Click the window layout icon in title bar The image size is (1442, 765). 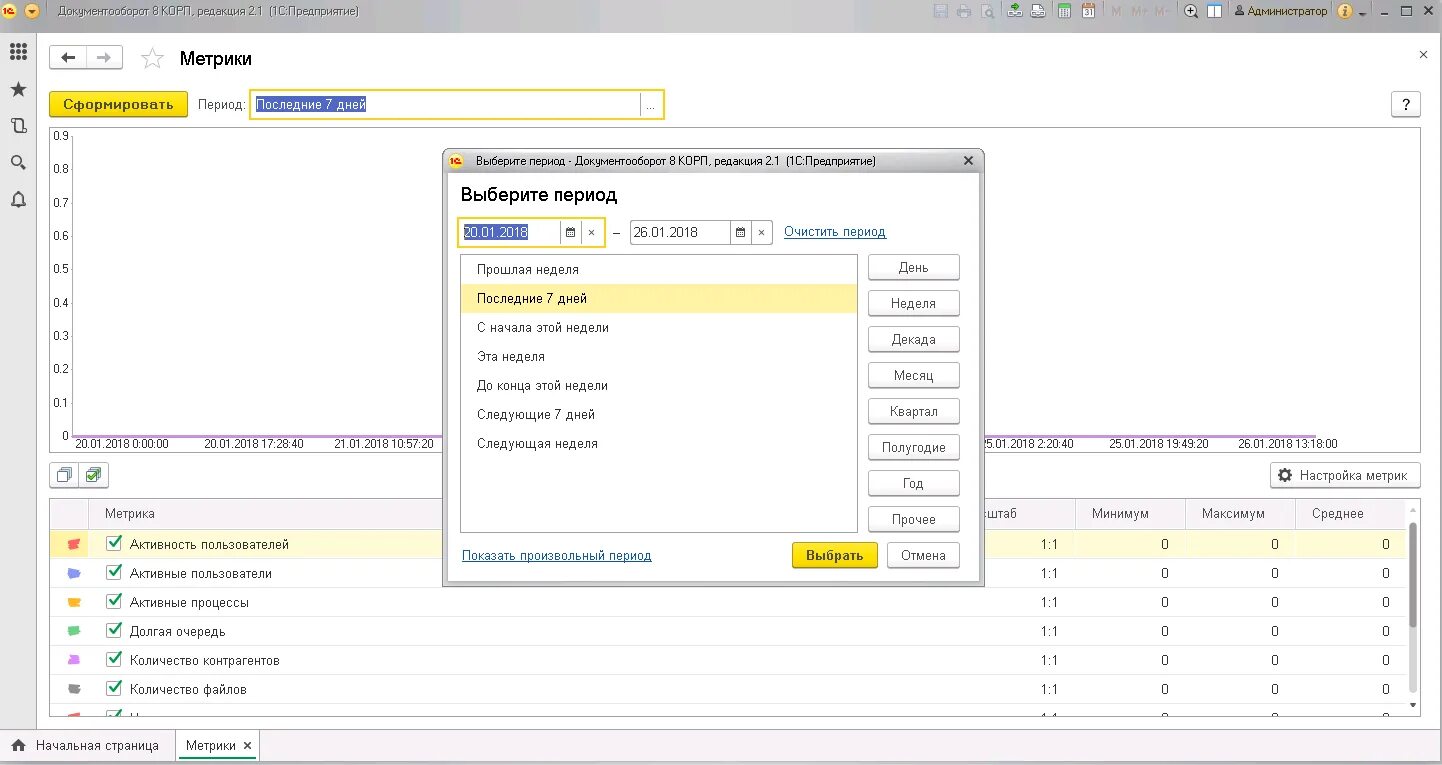[1214, 11]
